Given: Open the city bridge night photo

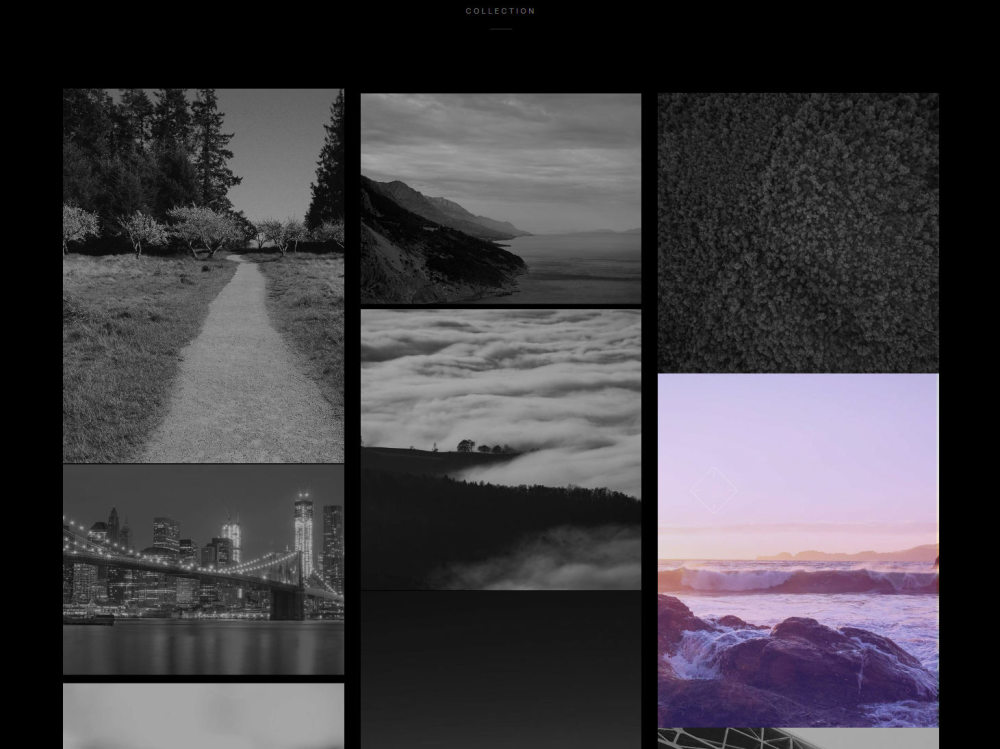Looking at the screenshot, I should tap(203, 570).
